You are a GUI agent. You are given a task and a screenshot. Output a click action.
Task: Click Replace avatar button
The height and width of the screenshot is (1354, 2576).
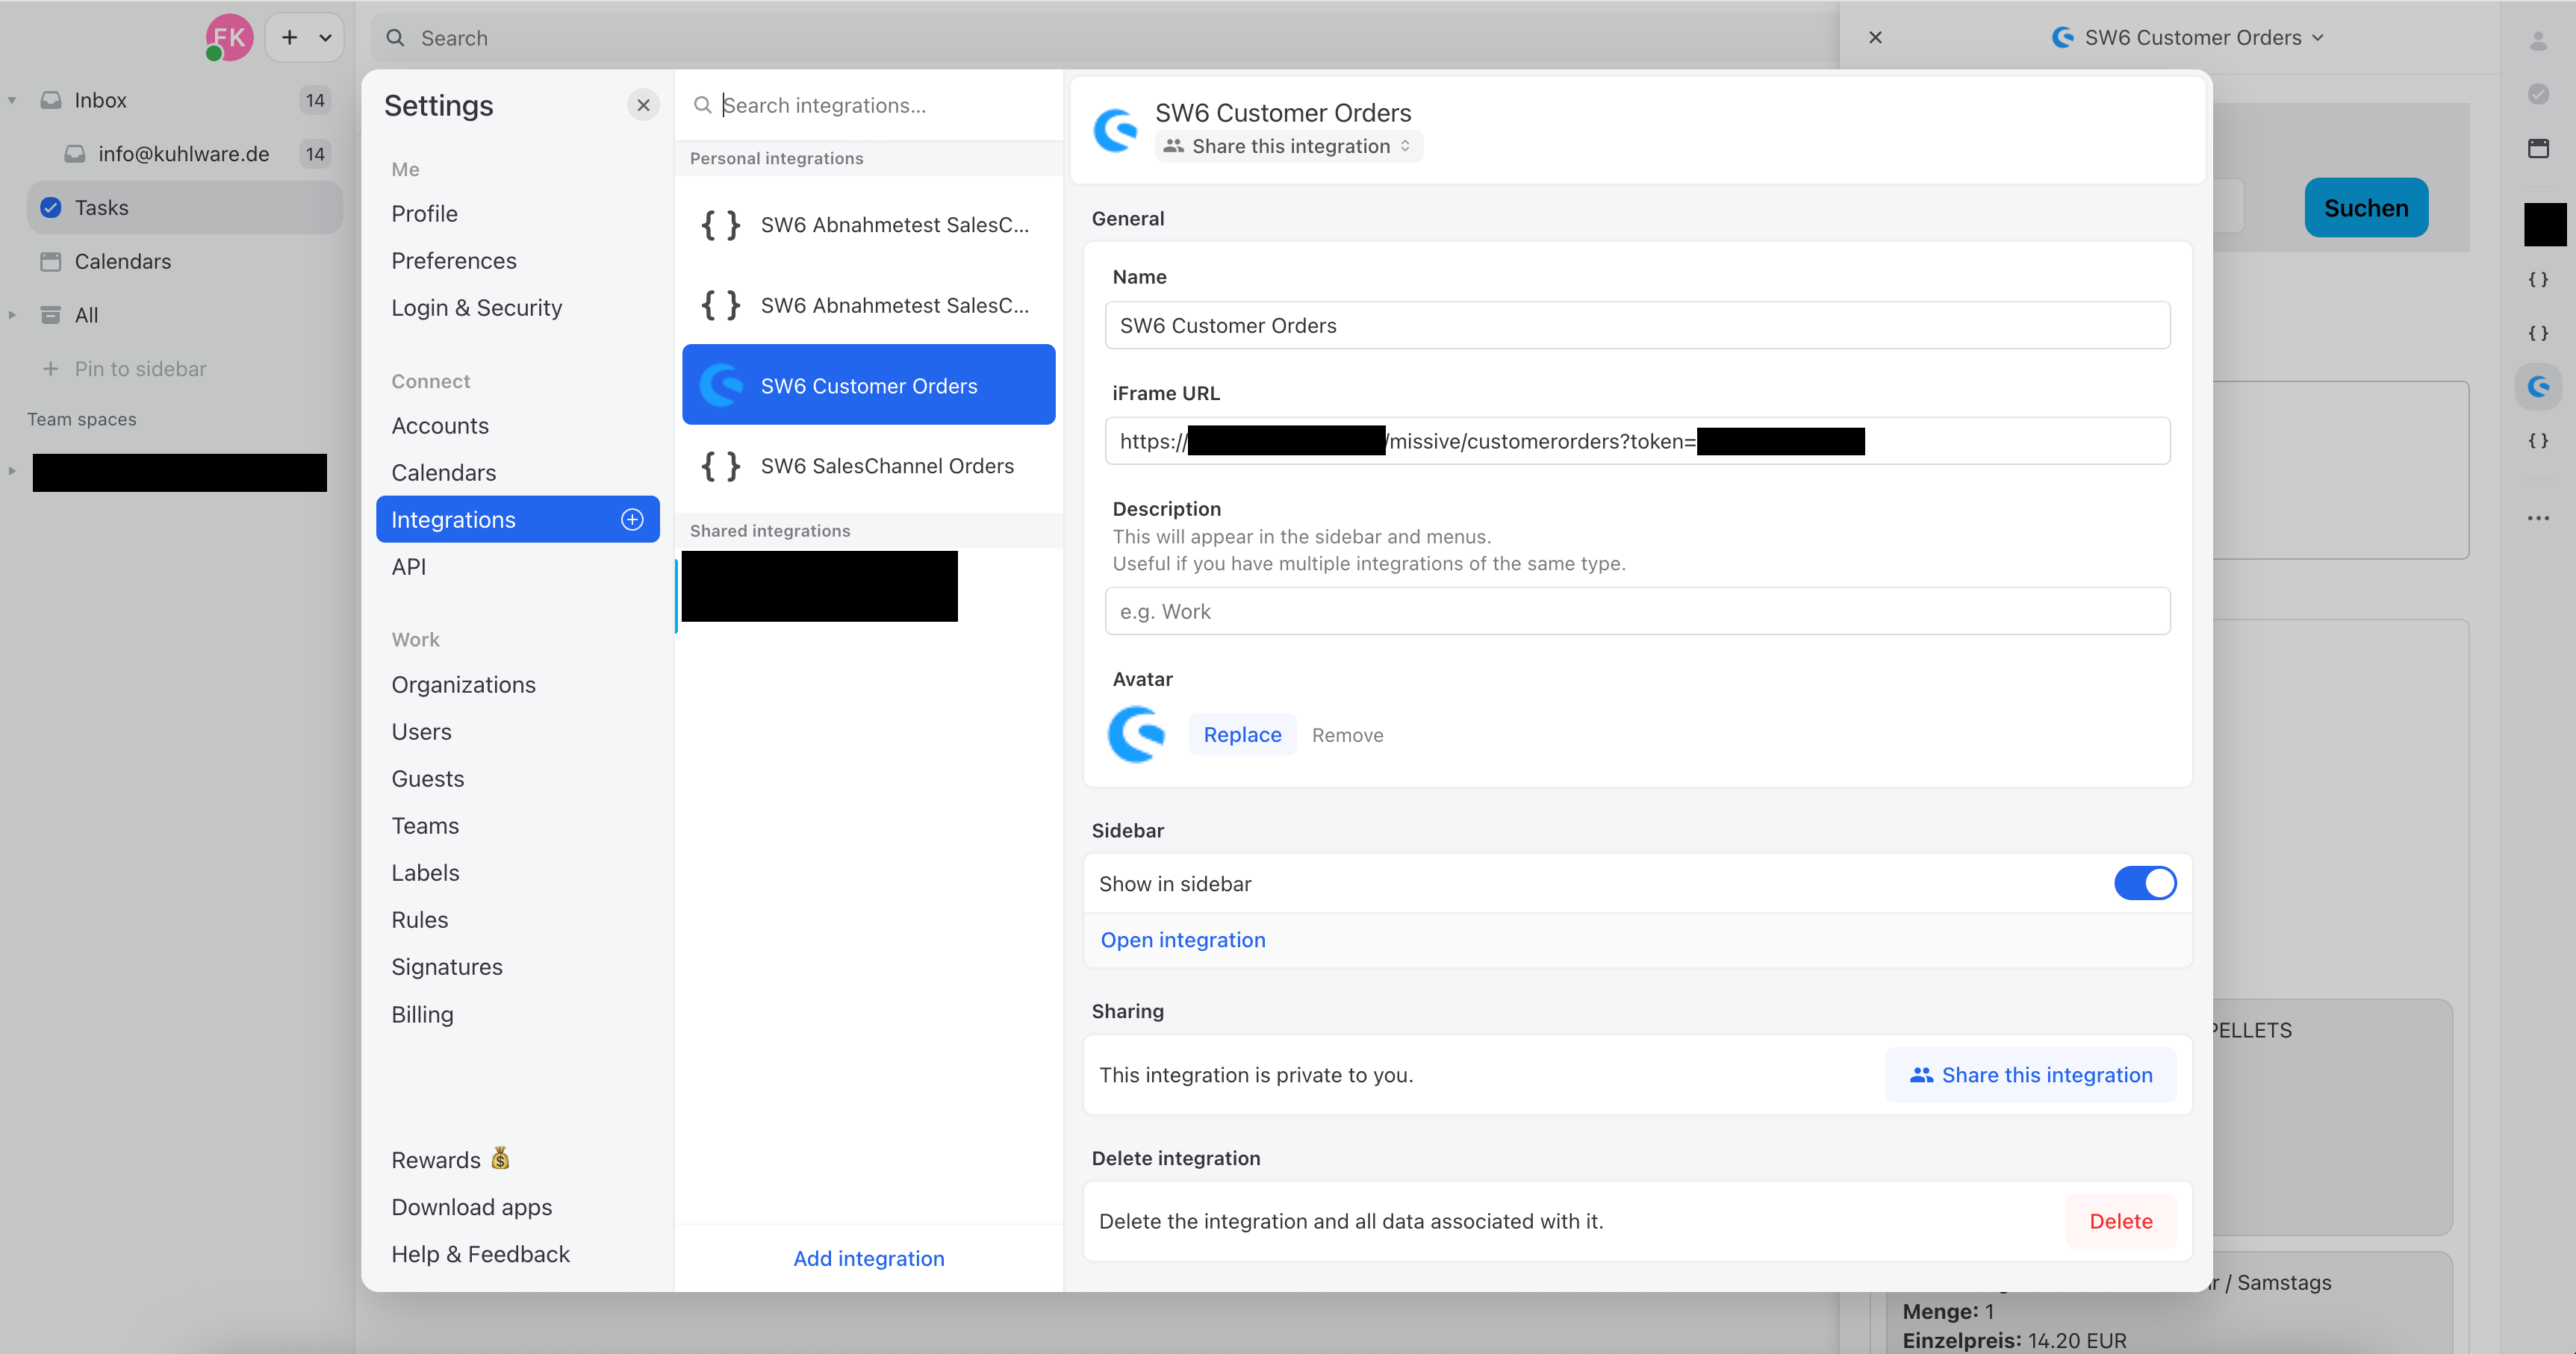coord(1242,735)
